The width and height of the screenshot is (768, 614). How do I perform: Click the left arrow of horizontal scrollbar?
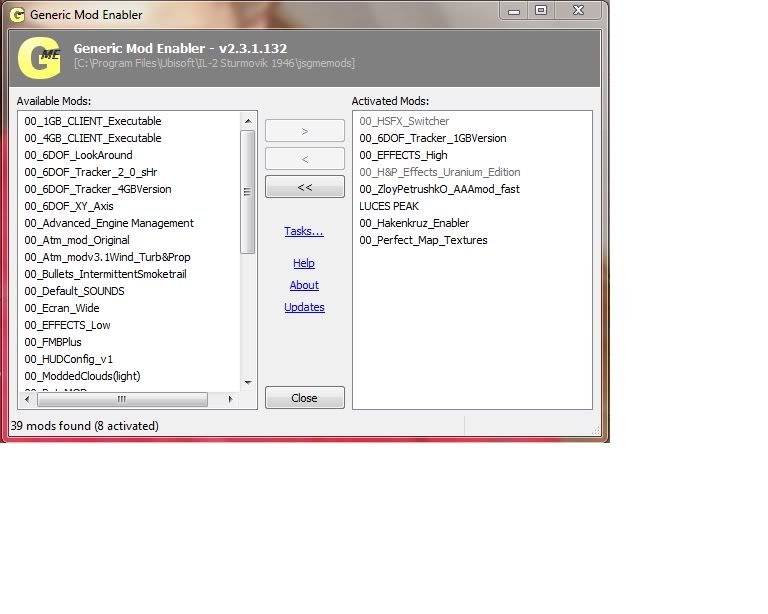click(x=27, y=400)
